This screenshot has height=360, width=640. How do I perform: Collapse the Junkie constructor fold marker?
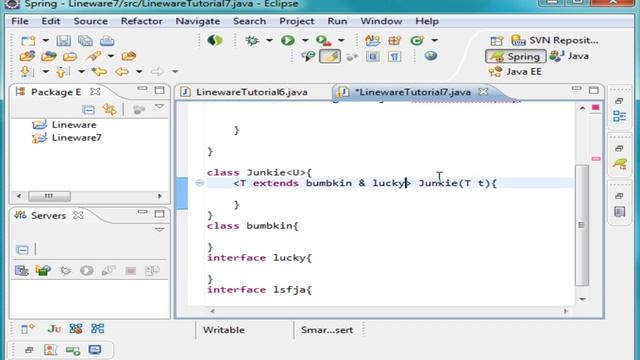click(x=199, y=183)
